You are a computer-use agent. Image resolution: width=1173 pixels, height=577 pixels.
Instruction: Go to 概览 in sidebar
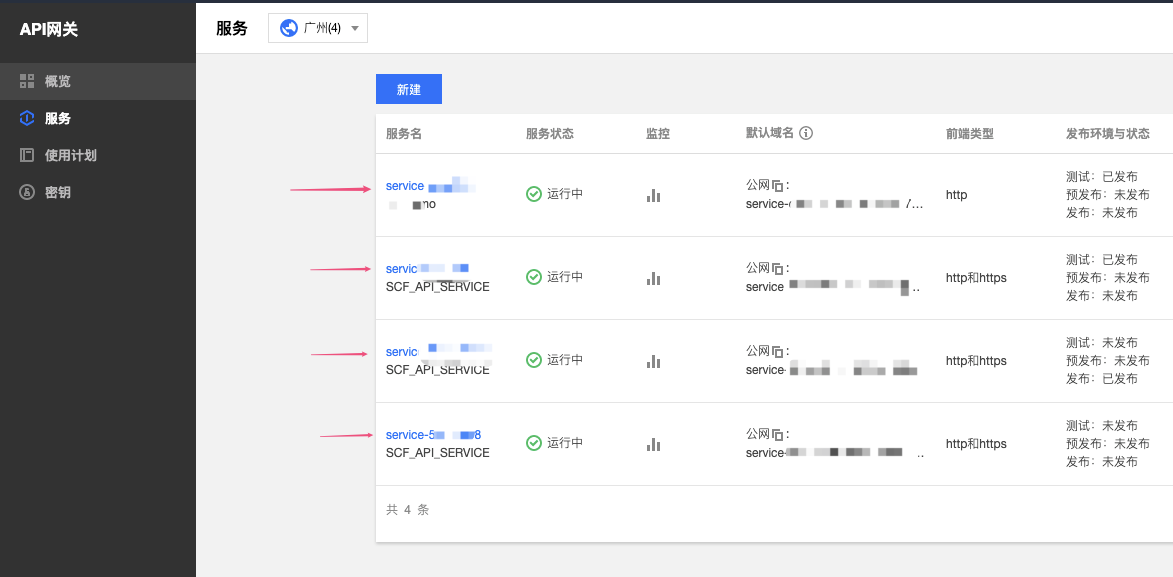pyautogui.click(x=57, y=81)
